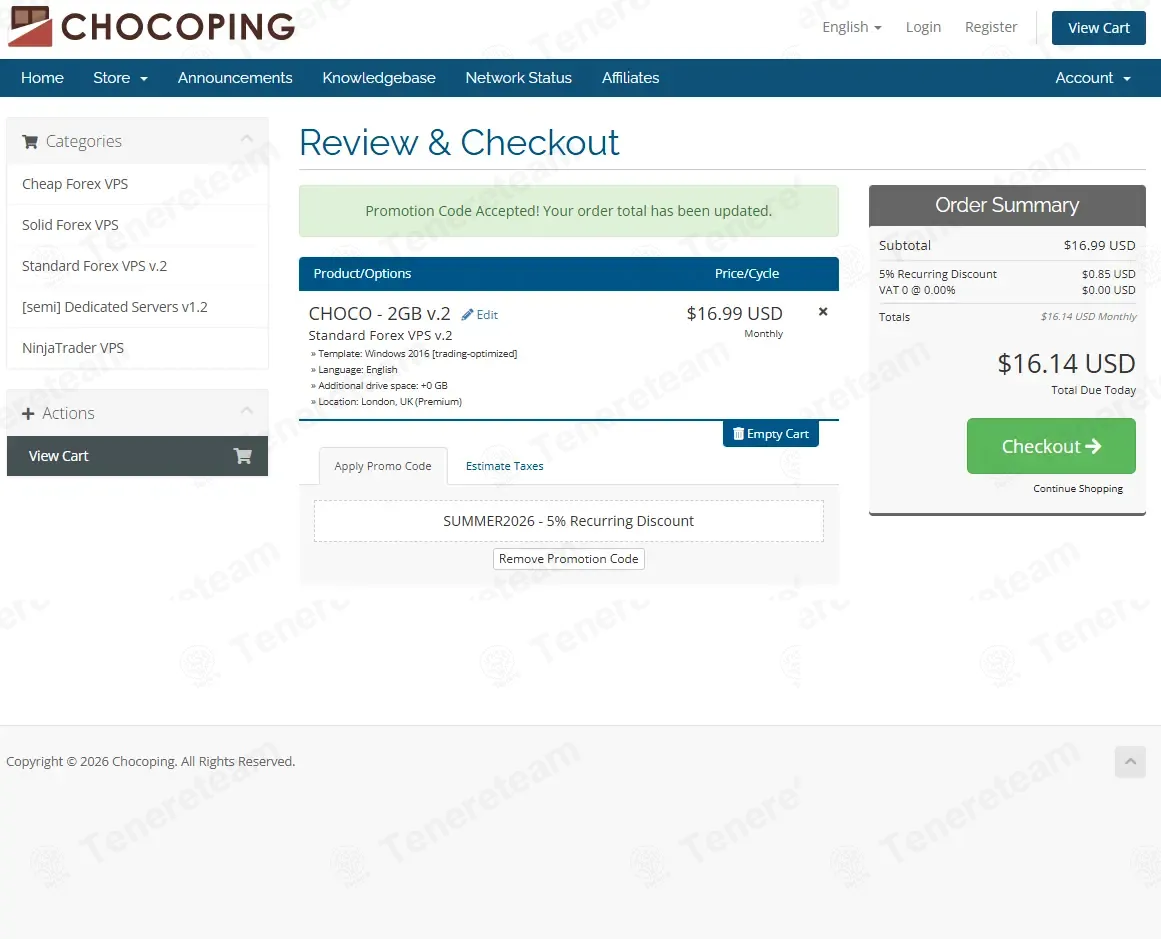Open View Cart button in header
The image size is (1161, 939).
tap(1099, 28)
